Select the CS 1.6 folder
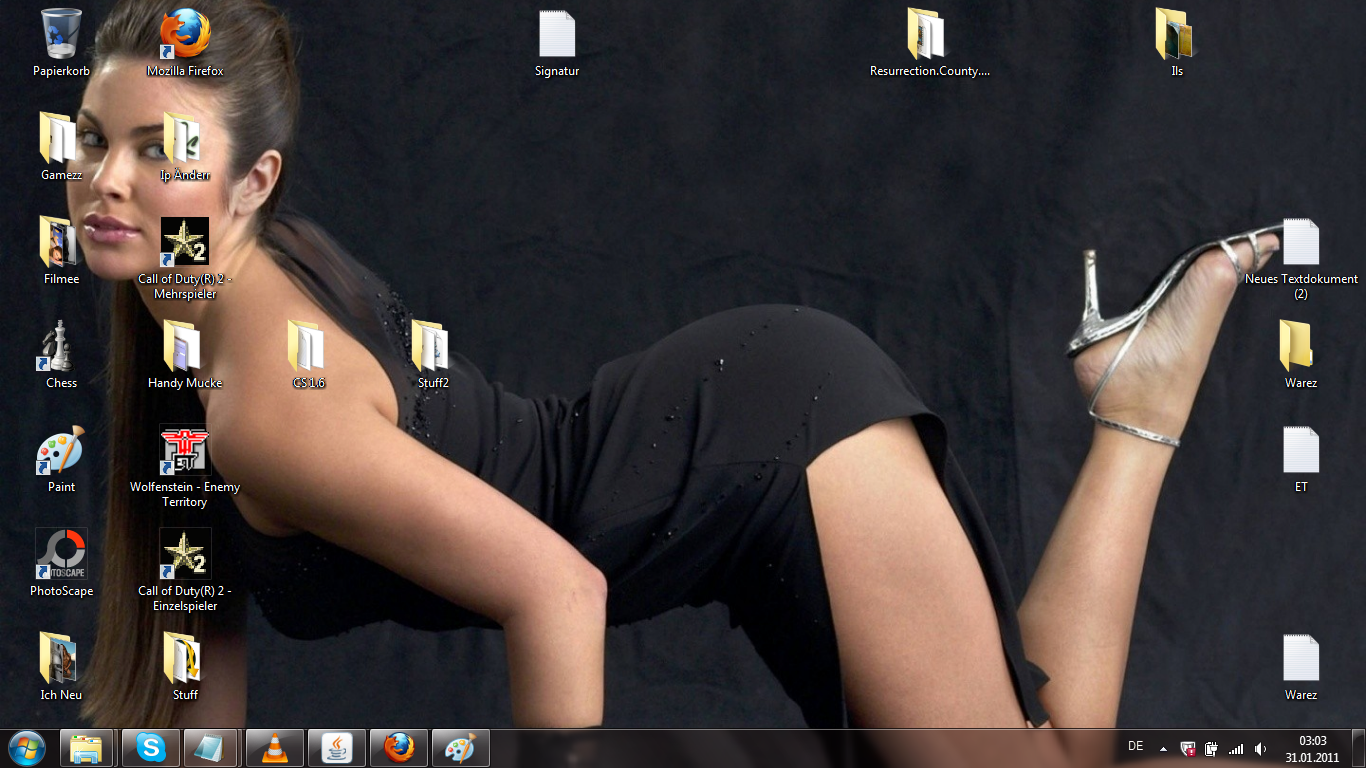Viewport: 1366px width, 768px height. 308,346
